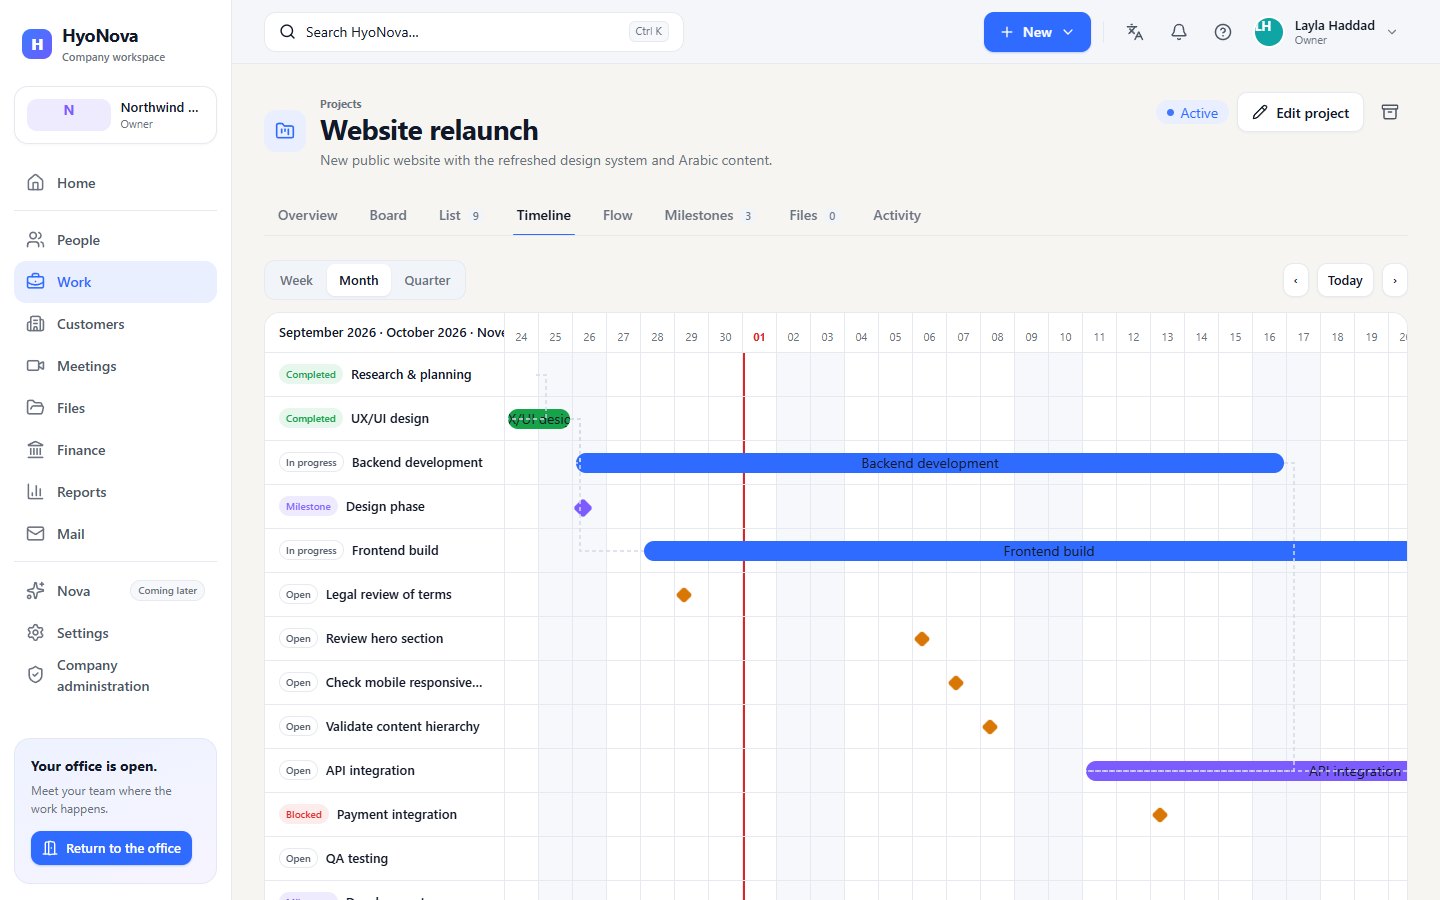Go to previous timeline period
Image resolution: width=1440 pixels, height=900 pixels.
(x=1296, y=281)
